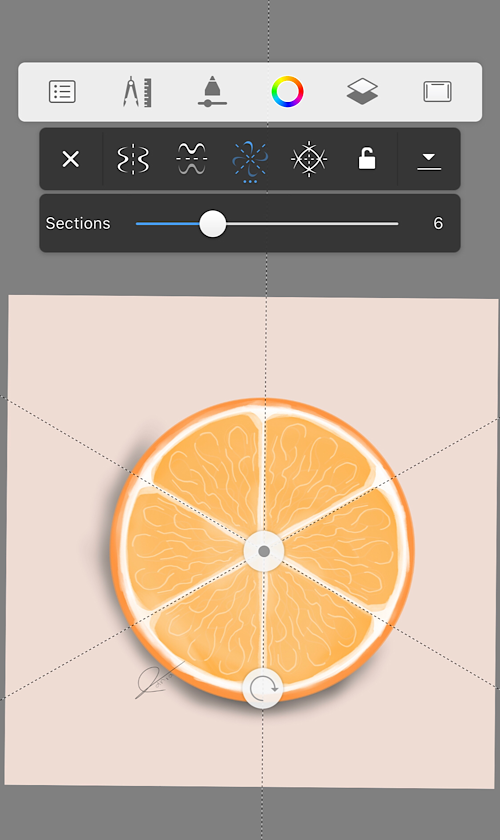Image resolution: width=500 pixels, height=840 pixels.
Task: Select vertical mirror symmetry mode
Action: click(133, 159)
